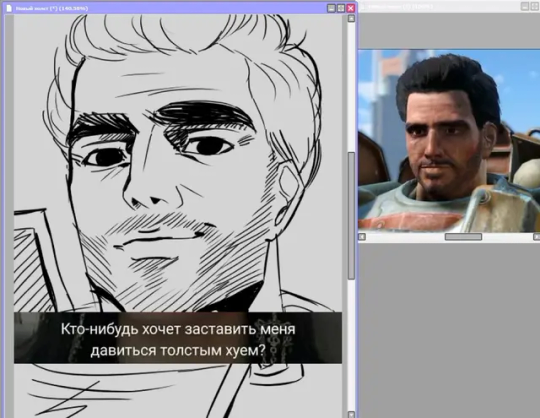Maximize the line-art drawing canvas window
The height and width of the screenshot is (418, 540).
click(x=341, y=8)
